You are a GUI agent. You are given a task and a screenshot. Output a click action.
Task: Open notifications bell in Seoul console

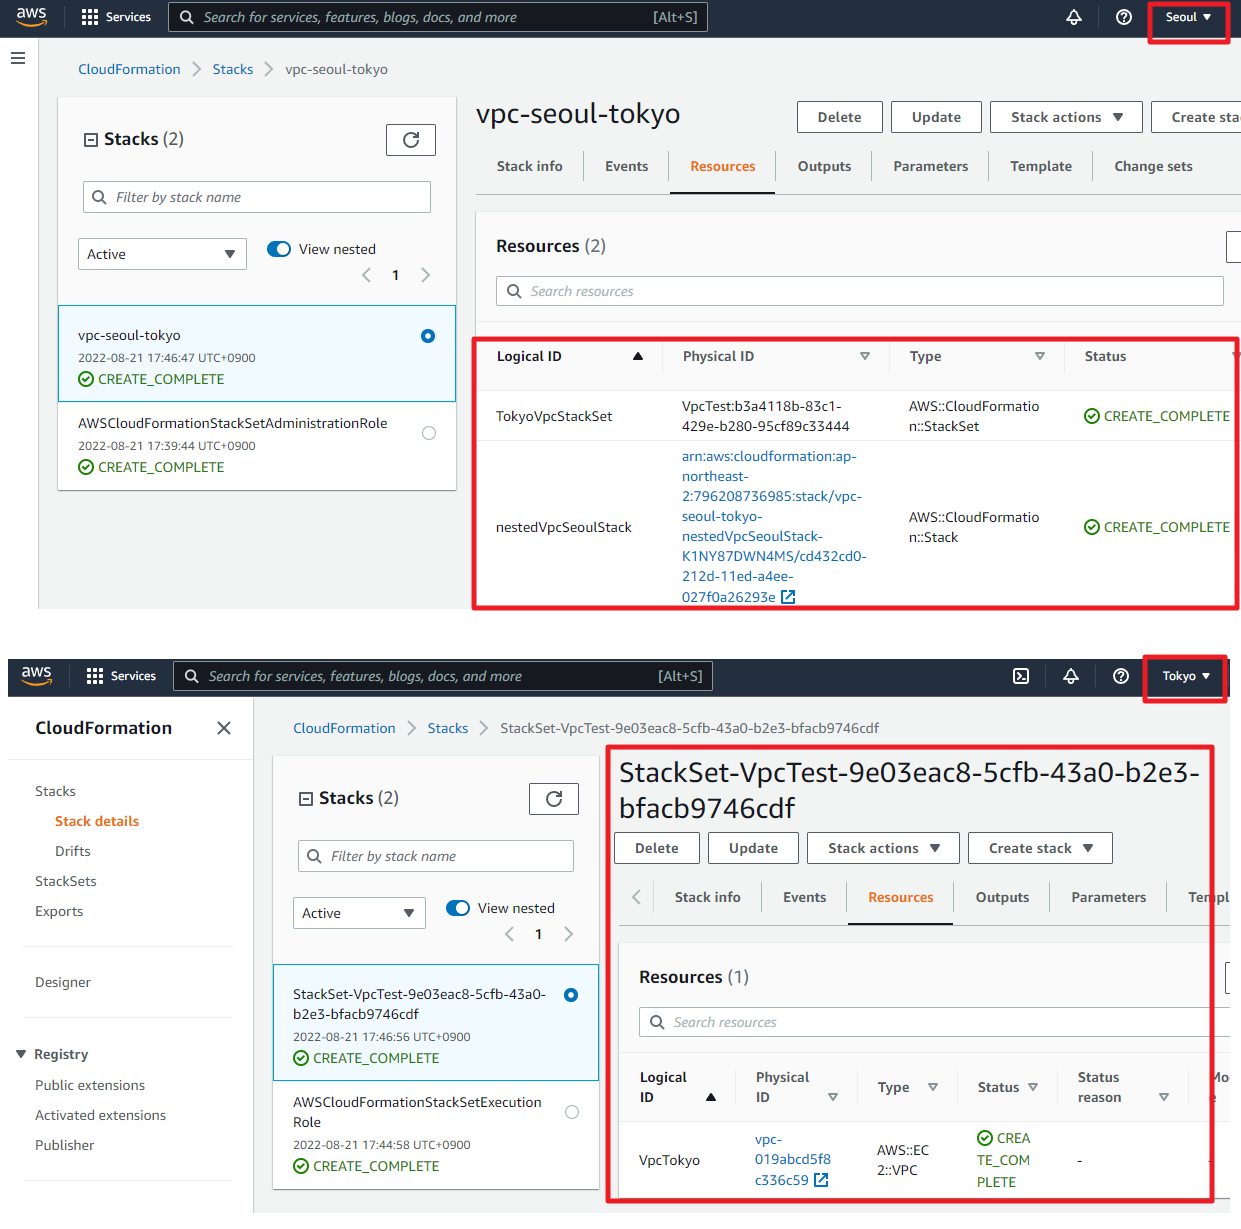1074,17
